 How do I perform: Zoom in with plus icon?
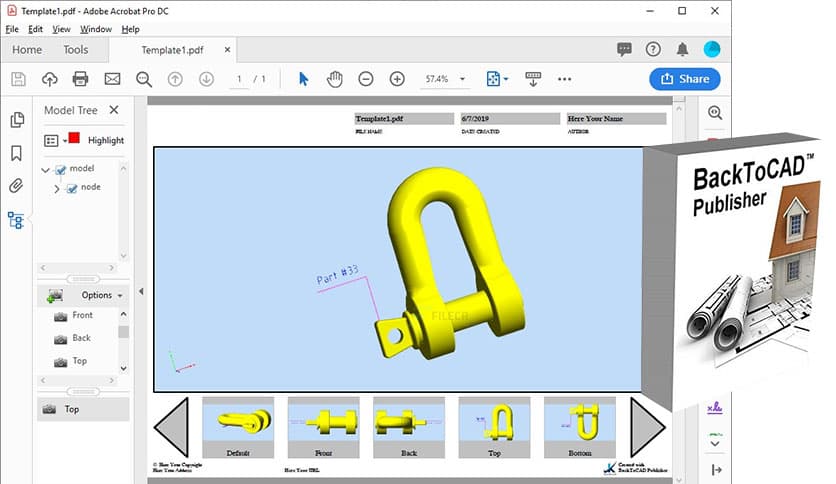point(397,79)
